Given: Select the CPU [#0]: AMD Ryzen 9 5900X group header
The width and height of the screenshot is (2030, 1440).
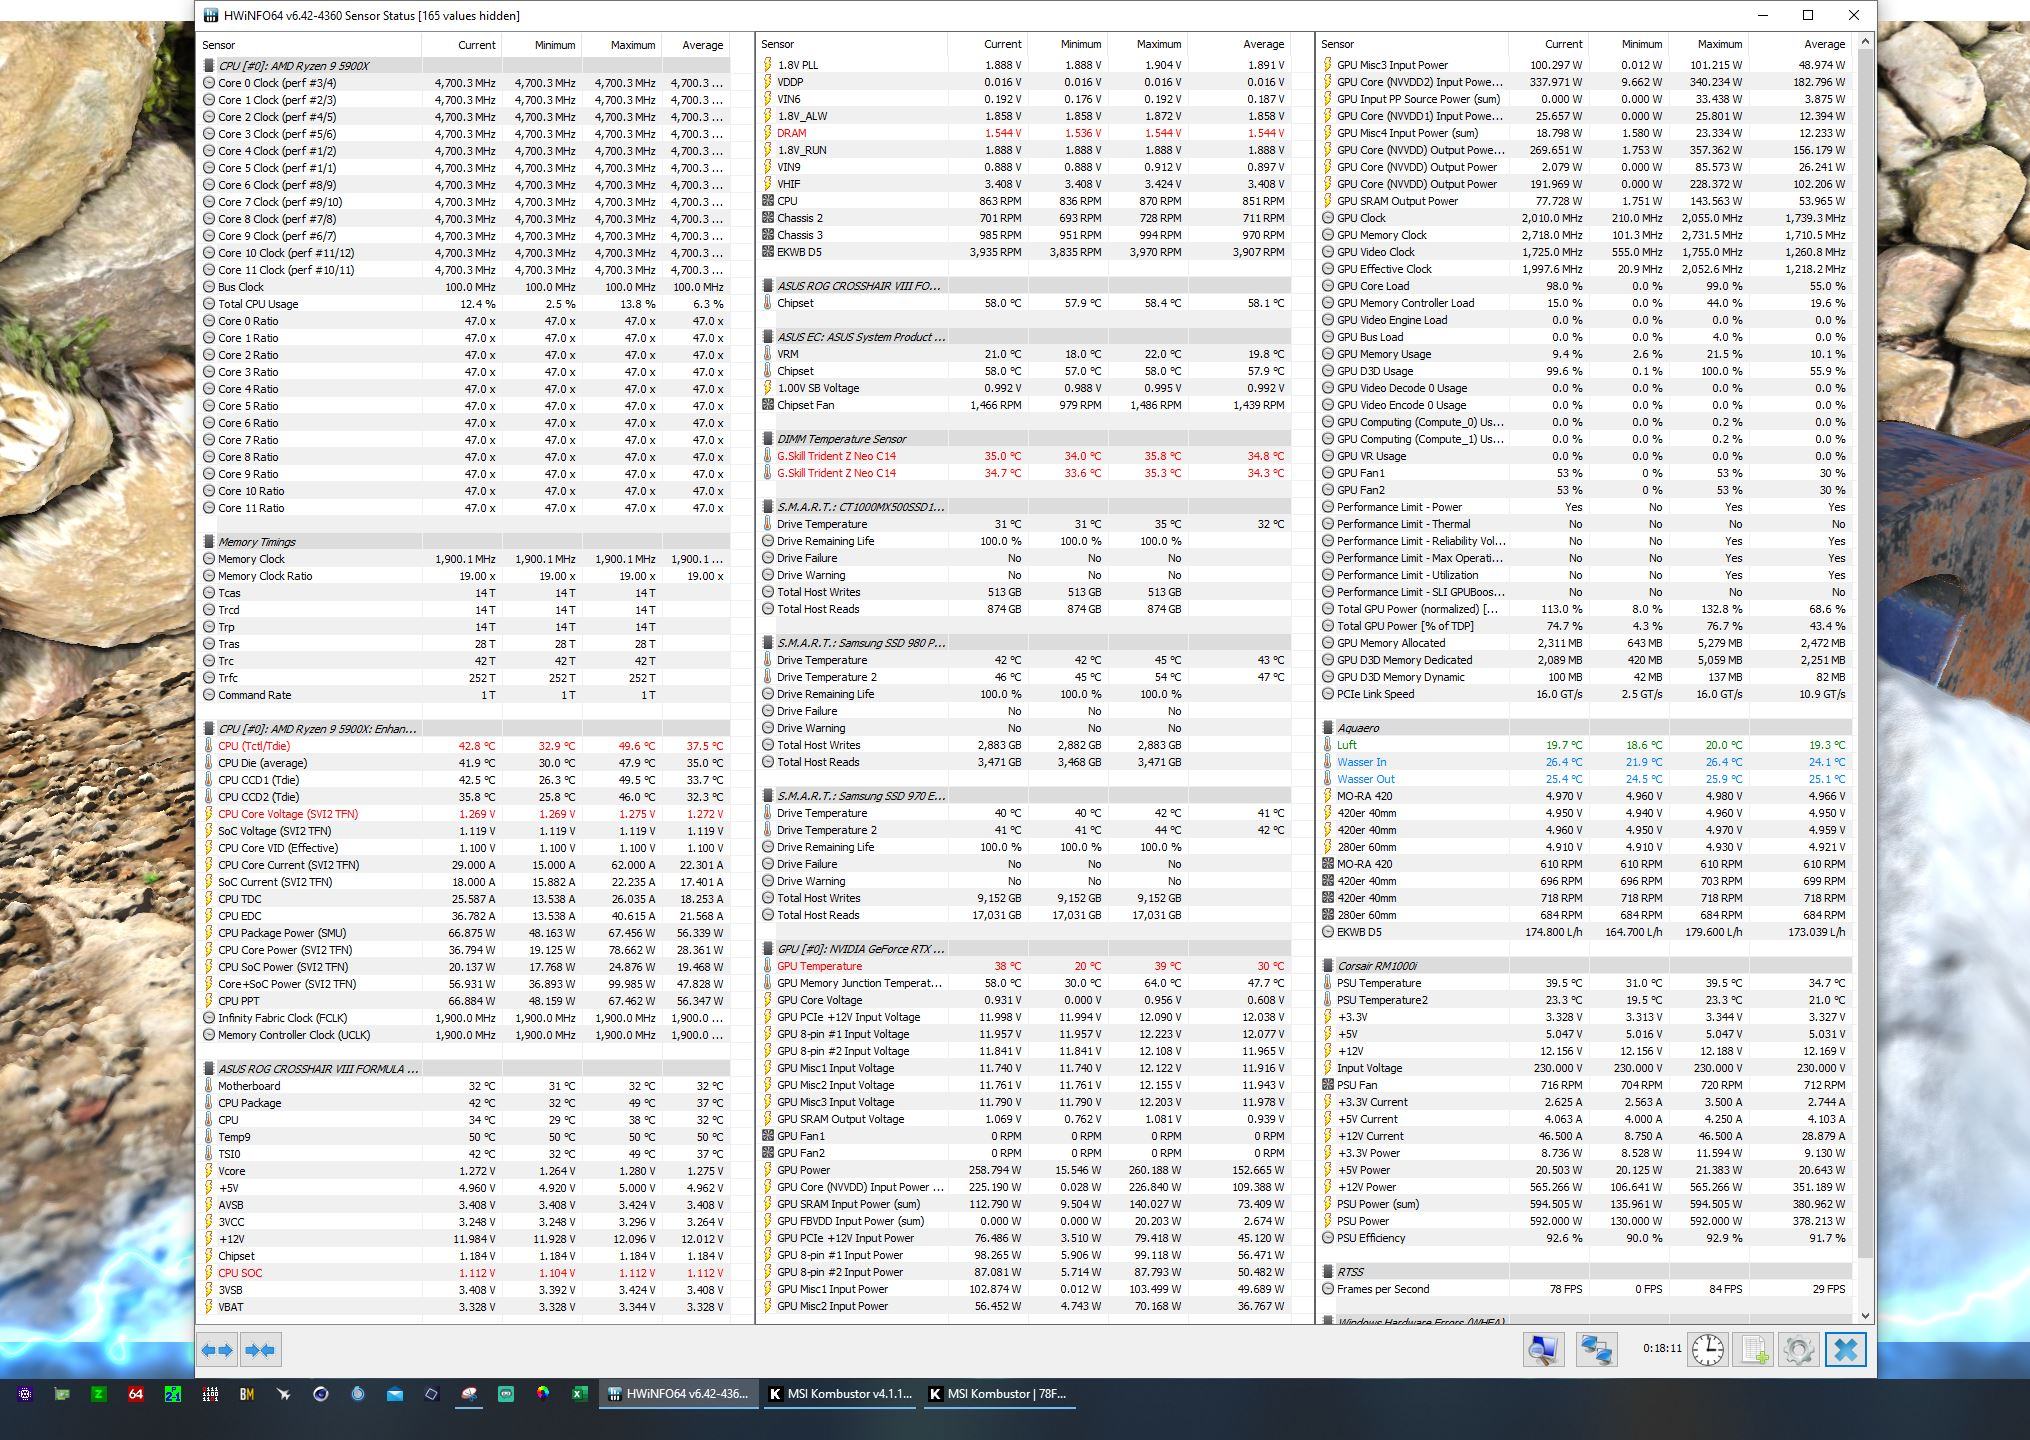Looking at the screenshot, I should [293, 66].
